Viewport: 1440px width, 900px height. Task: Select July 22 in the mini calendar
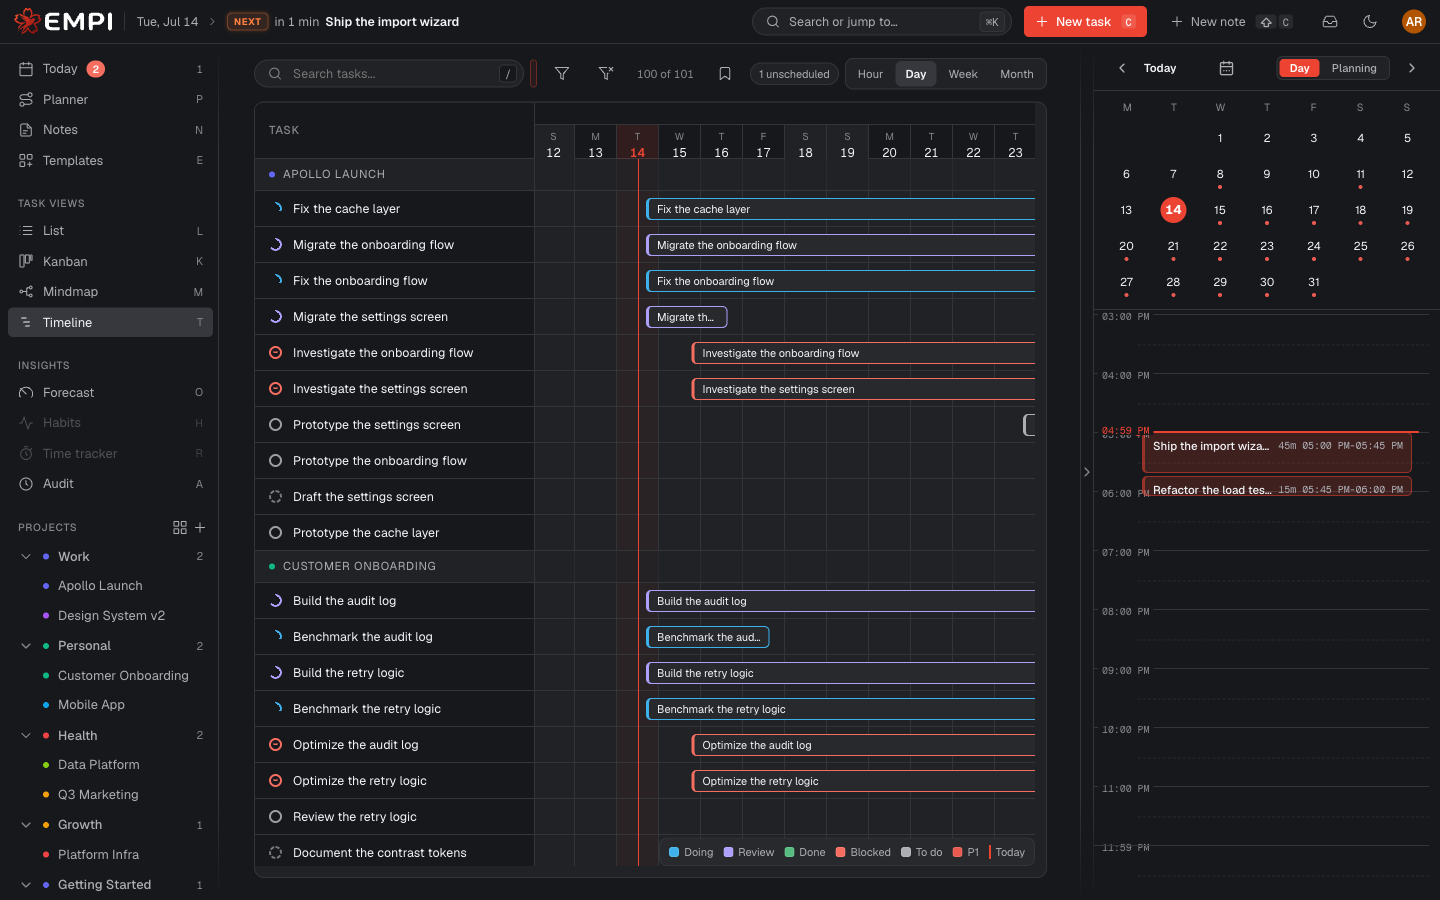point(1220,246)
